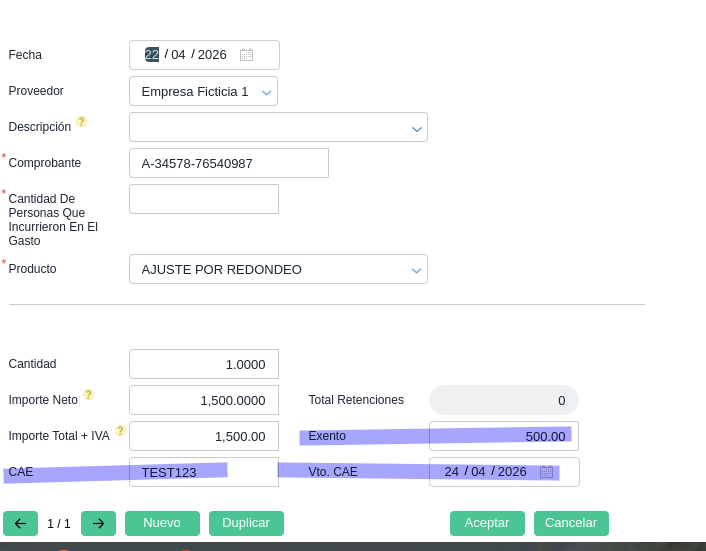Go to previous record arrow button
Viewport: 706px width, 551px height.
[20, 523]
